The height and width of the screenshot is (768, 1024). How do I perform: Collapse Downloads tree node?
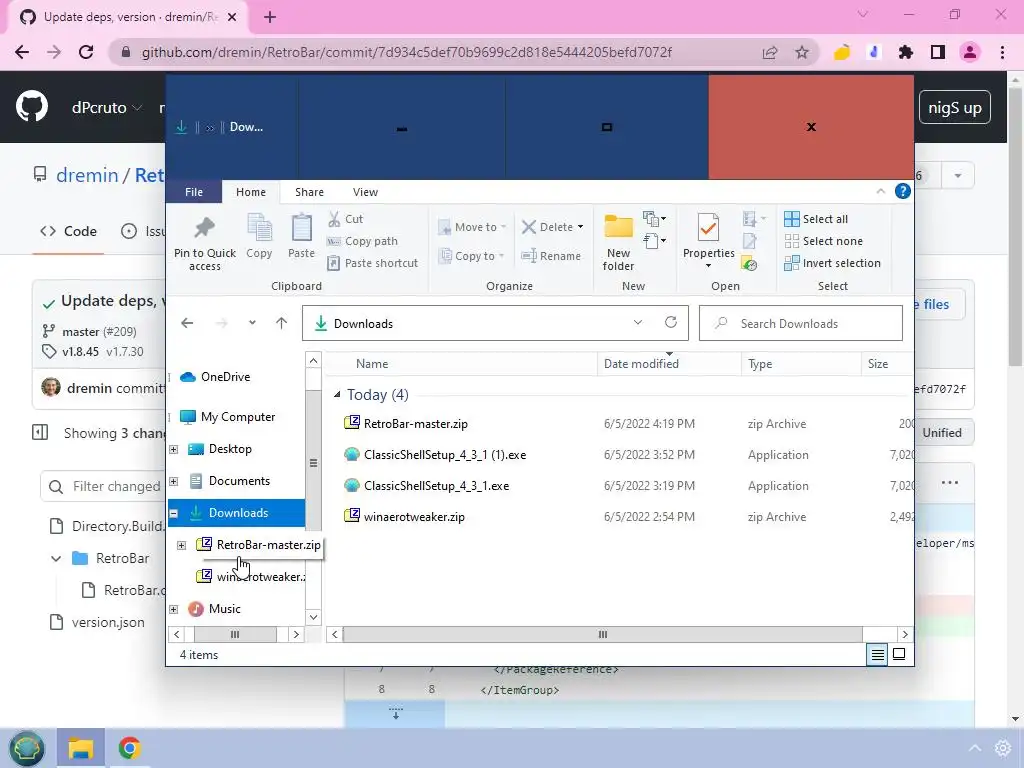(x=174, y=513)
